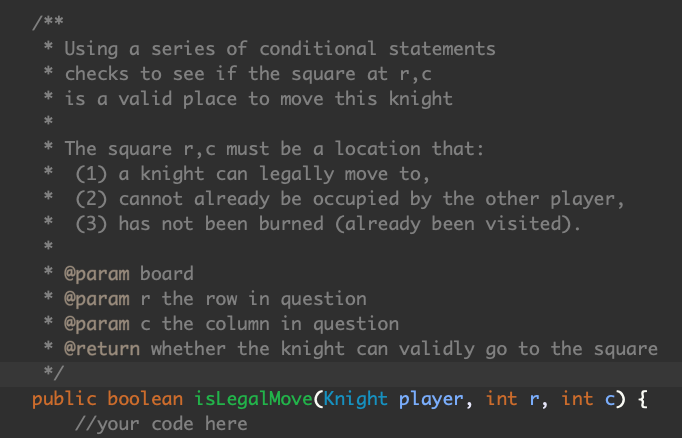Click the isLegalMove method name
The image size is (682, 438).
coord(253,399)
